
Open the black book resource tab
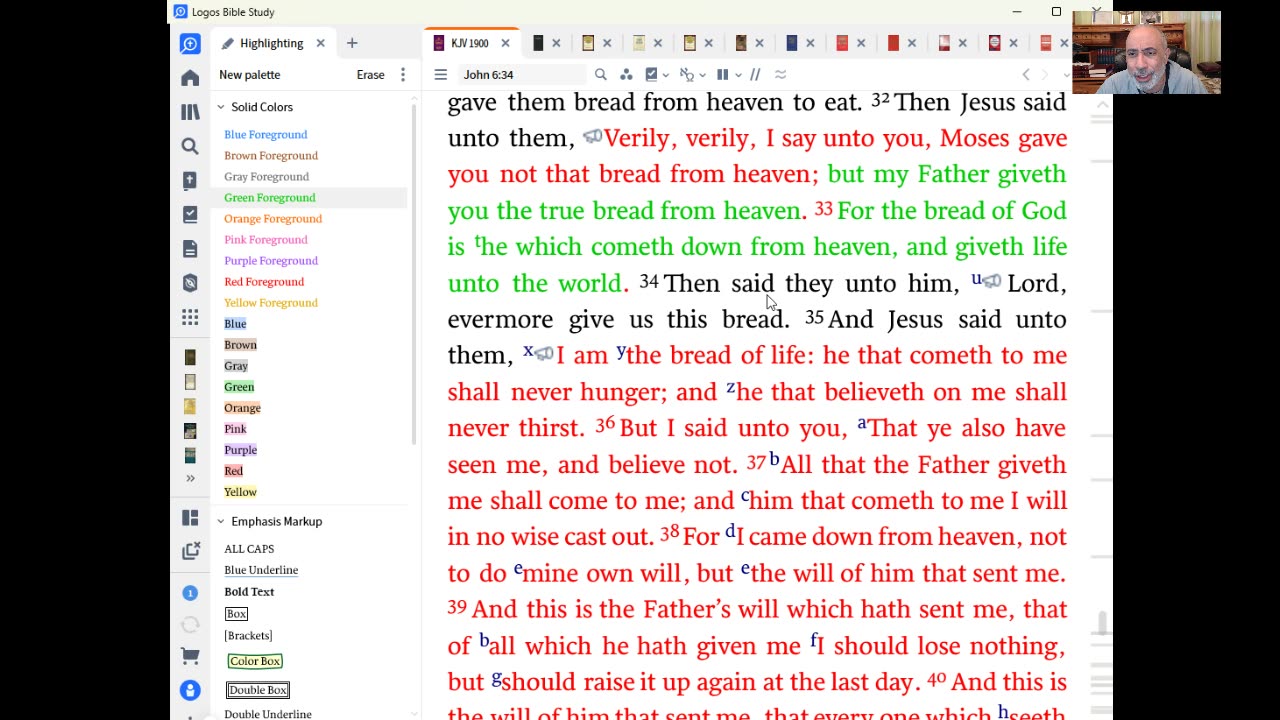click(x=538, y=43)
